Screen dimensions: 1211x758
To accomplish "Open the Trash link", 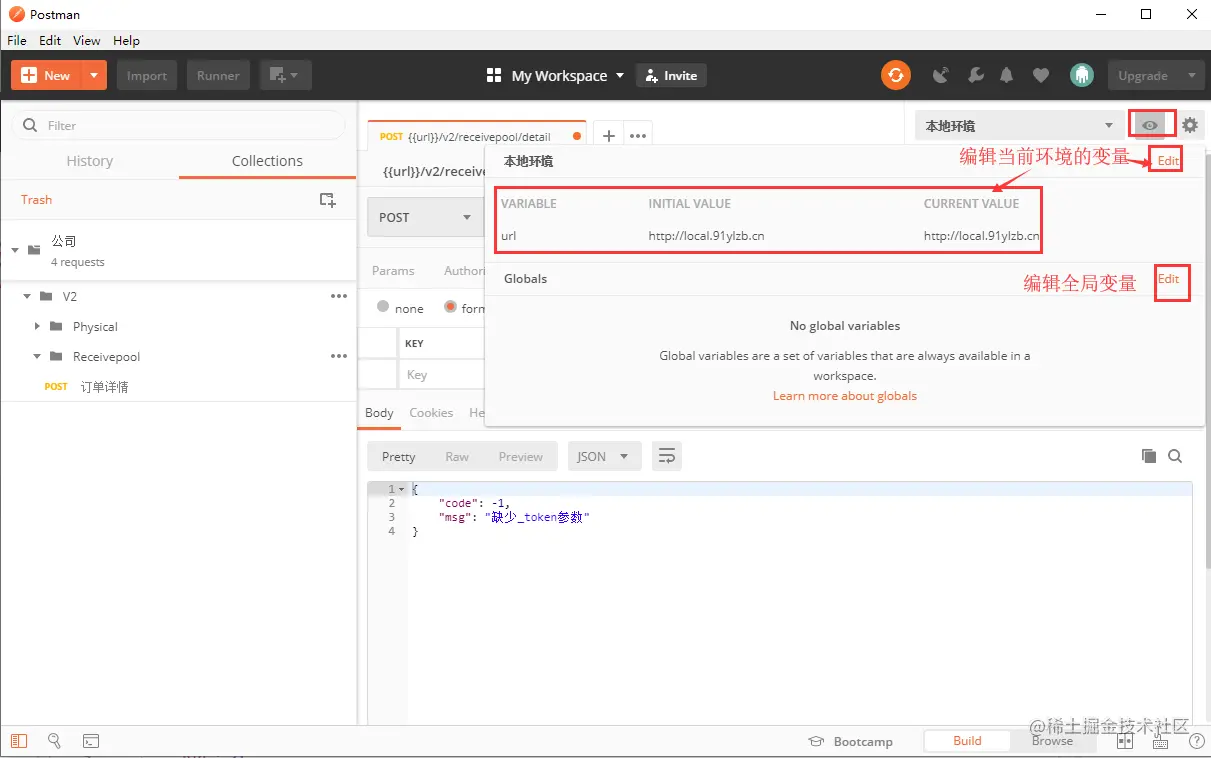I will click(36, 200).
